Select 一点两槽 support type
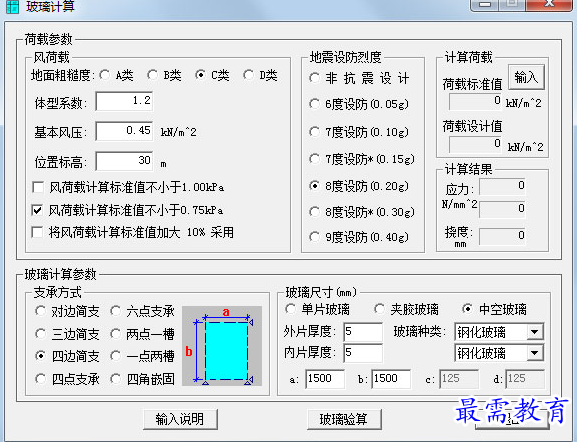Screen dimensions: 577x442 pyautogui.click(x=116, y=356)
